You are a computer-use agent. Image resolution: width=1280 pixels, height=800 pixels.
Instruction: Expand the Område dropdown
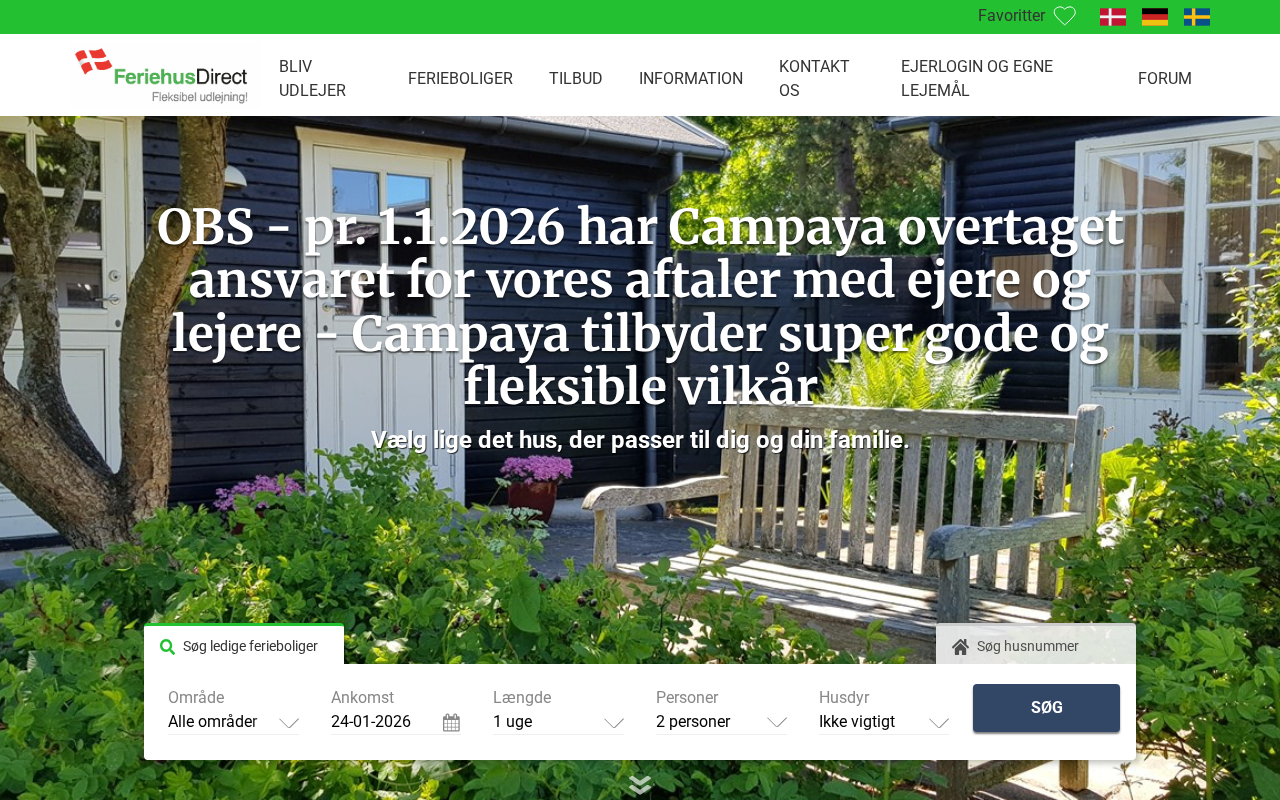click(233, 722)
